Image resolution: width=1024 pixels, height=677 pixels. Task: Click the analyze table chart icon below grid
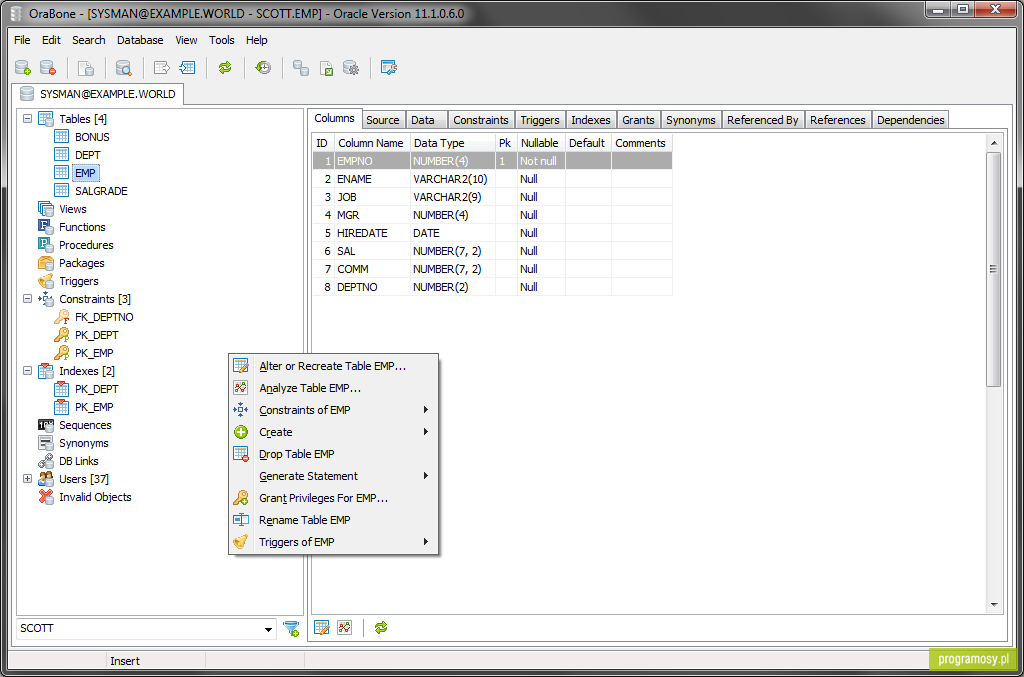345,628
